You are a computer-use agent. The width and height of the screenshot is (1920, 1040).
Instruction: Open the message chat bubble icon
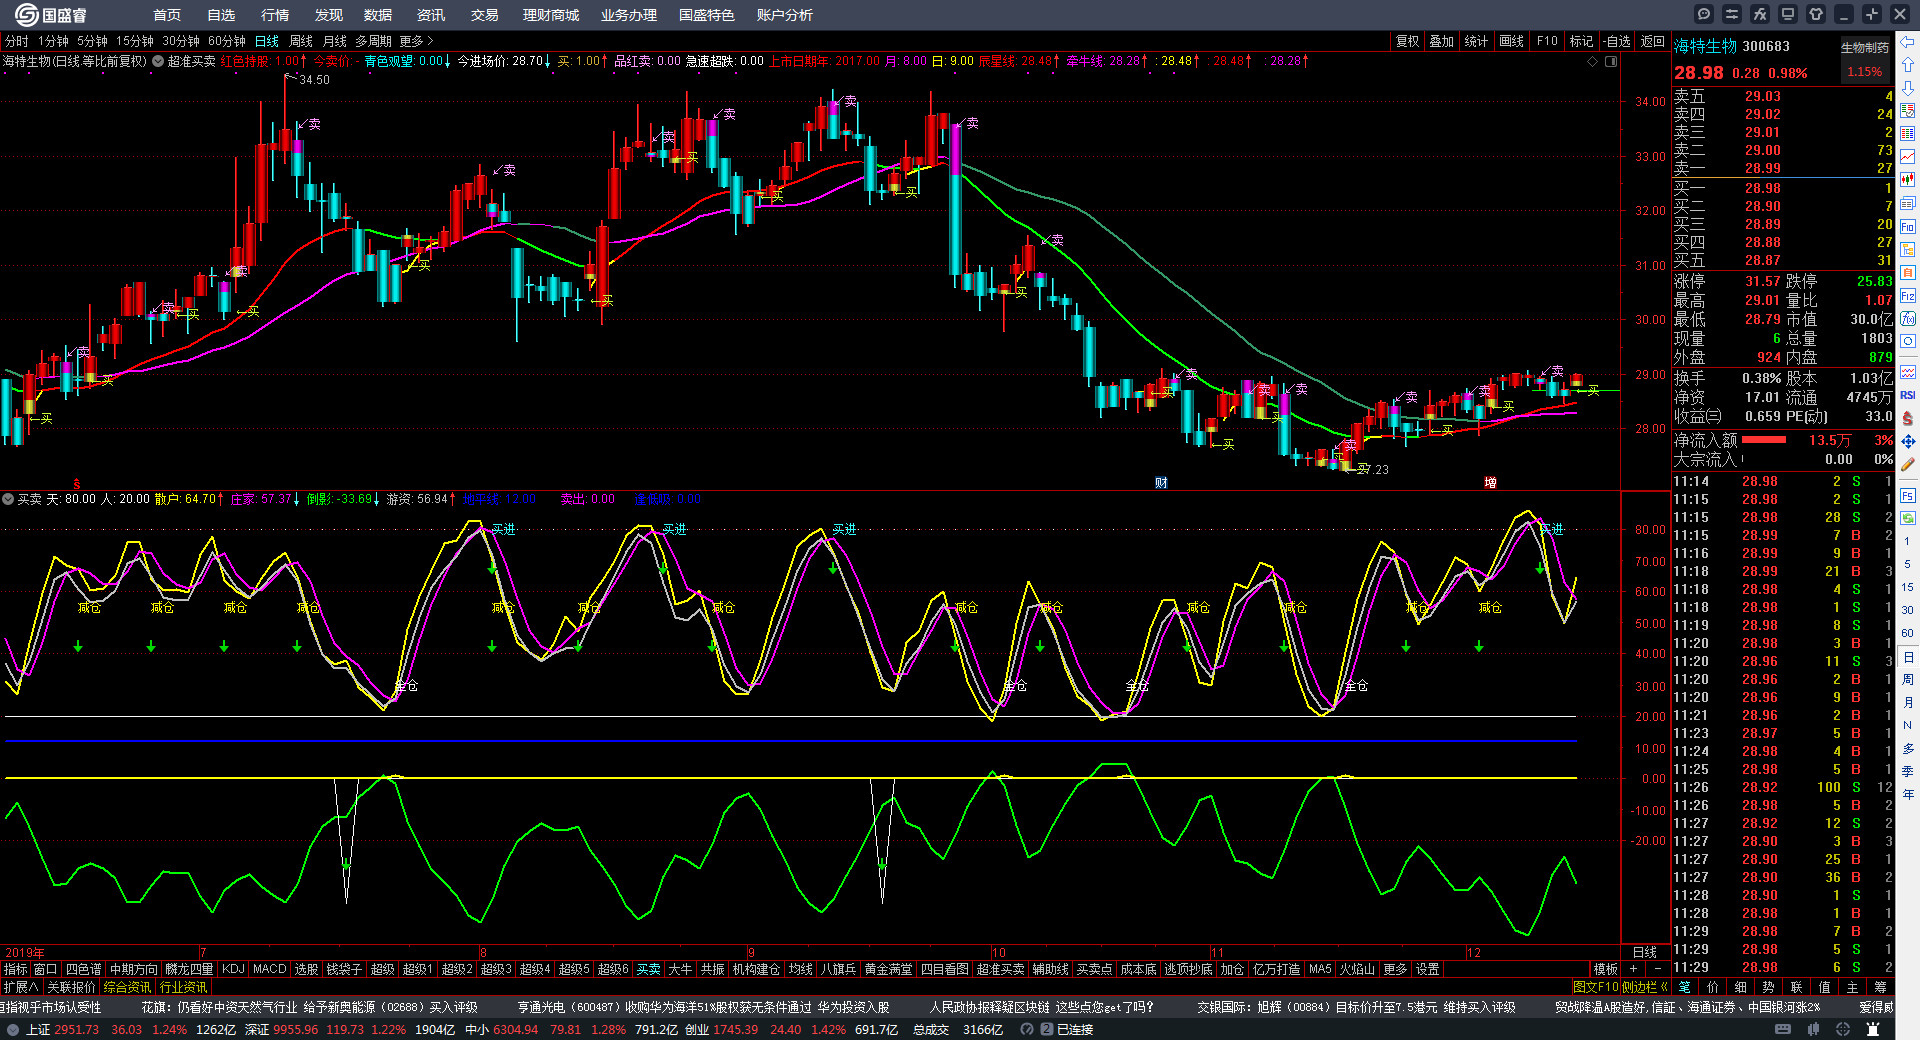click(x=1704, y=14)
